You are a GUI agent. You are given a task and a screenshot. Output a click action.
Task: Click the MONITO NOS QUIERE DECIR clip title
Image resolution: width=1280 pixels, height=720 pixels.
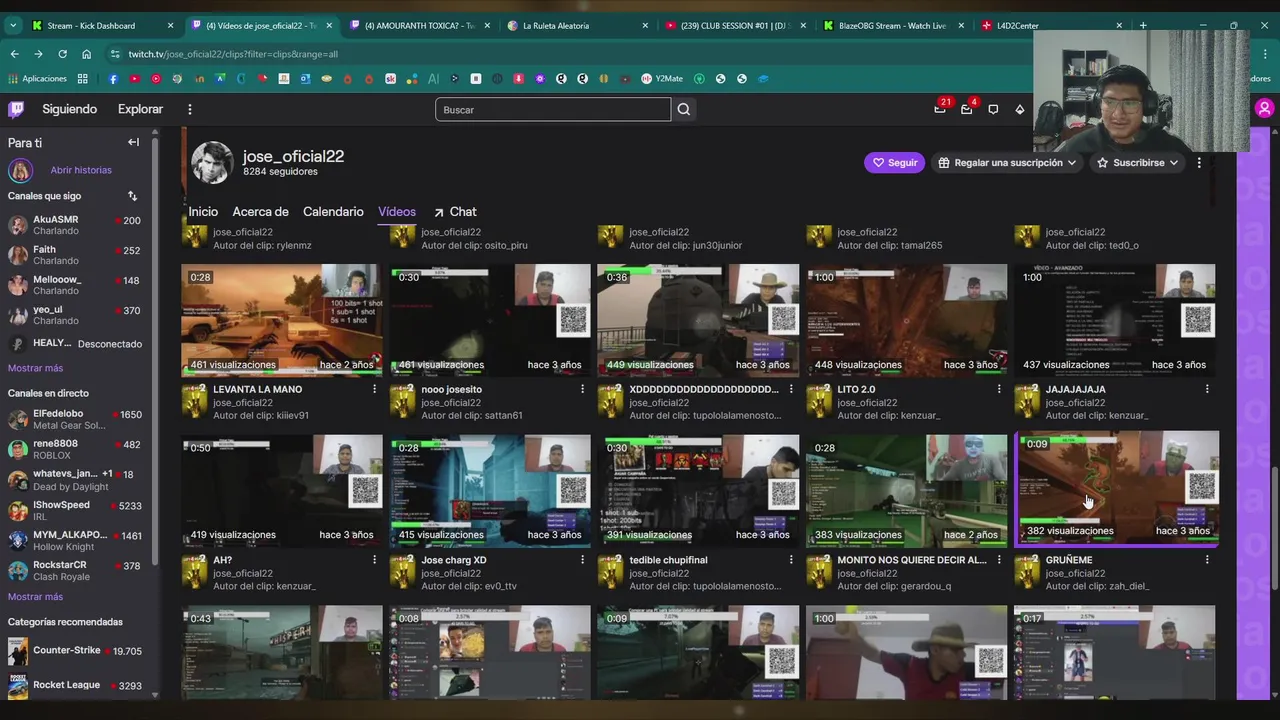912,560
